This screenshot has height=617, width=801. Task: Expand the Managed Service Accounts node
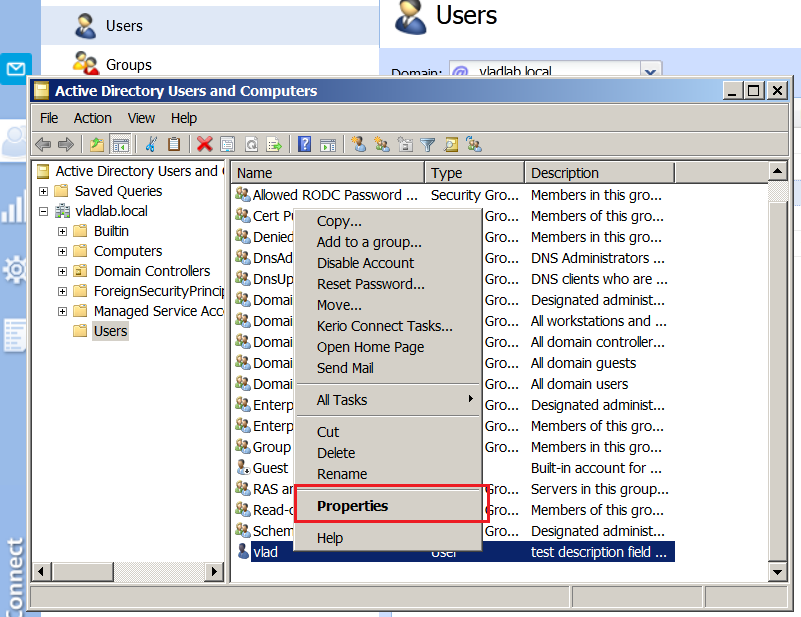pyautogui.click(x=62, y=312)
